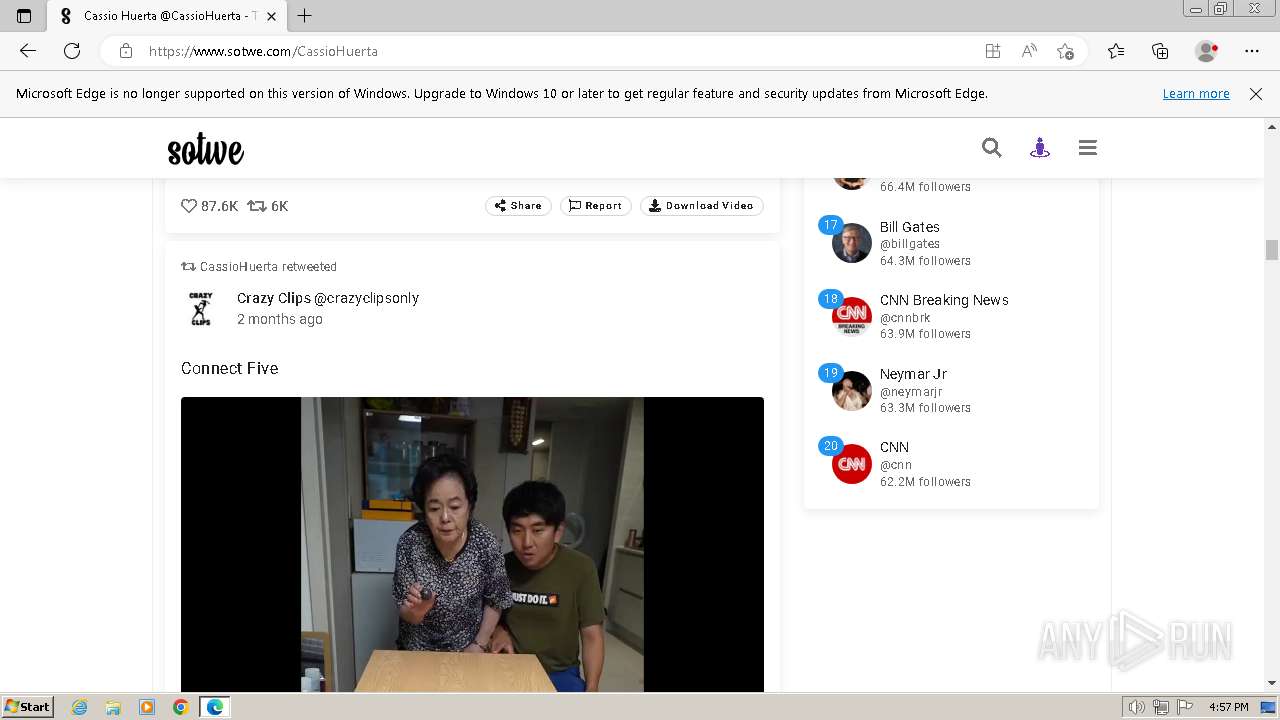
Task: Open browser Collections
Action: [x=1160, y=51]
